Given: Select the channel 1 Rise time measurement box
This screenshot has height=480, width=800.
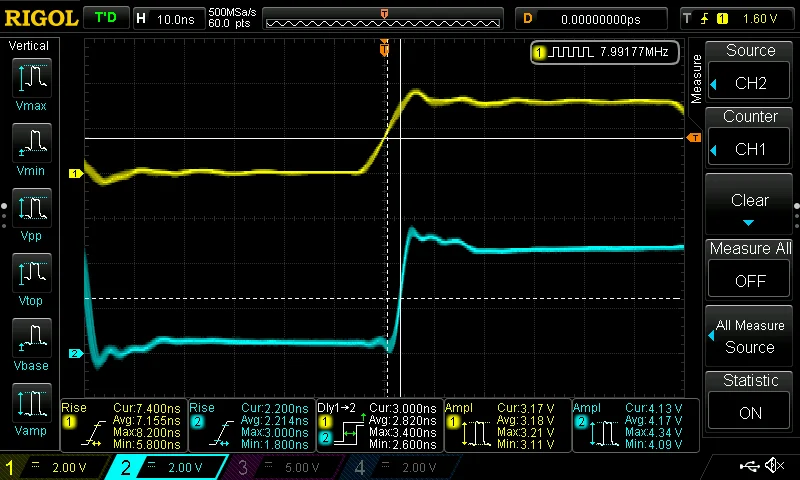Looking at the screenshot, I should click(124, 425).
